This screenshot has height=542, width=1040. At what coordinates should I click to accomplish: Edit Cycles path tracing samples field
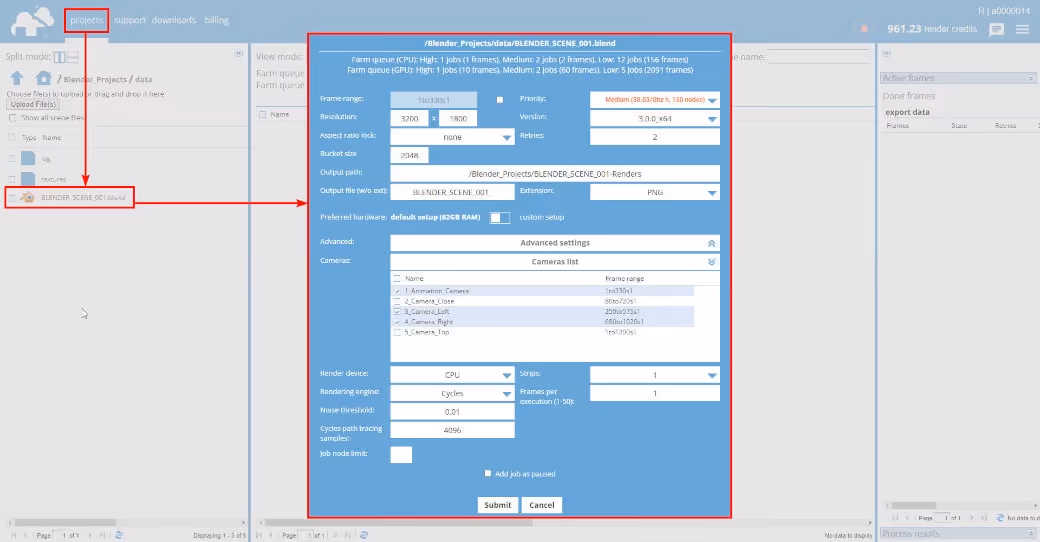pos(452,430)
